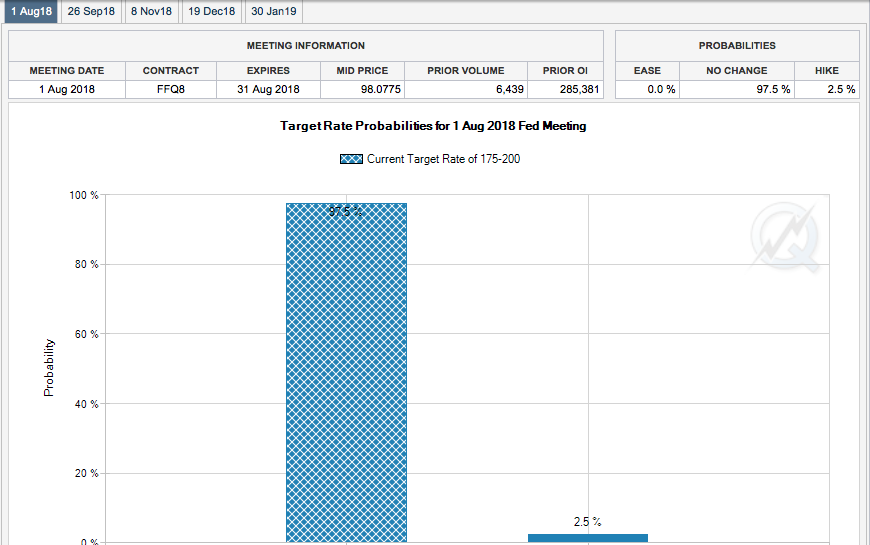Image resolution: width=870 pixels, height=545 pixels.
Task: Click the tall 97.5 % hatched bar
Action: click(346, 370)
